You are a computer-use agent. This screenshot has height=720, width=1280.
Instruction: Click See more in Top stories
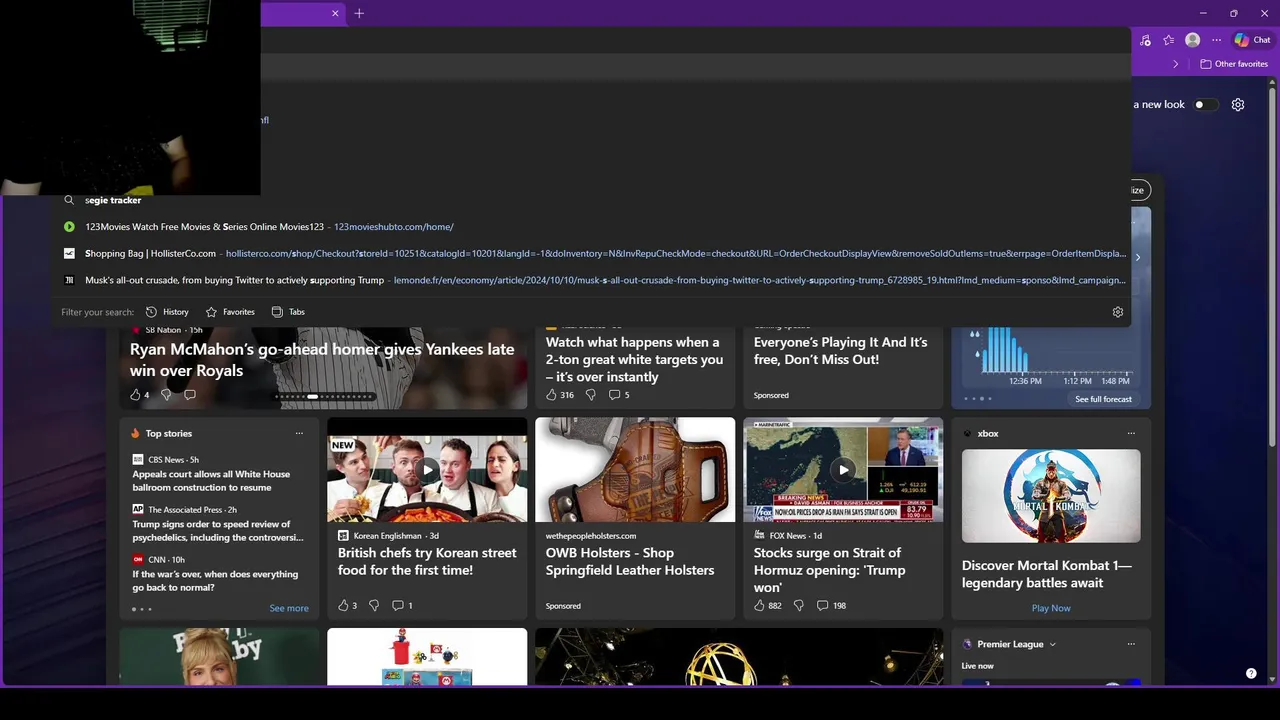click(x=289, y=608)
